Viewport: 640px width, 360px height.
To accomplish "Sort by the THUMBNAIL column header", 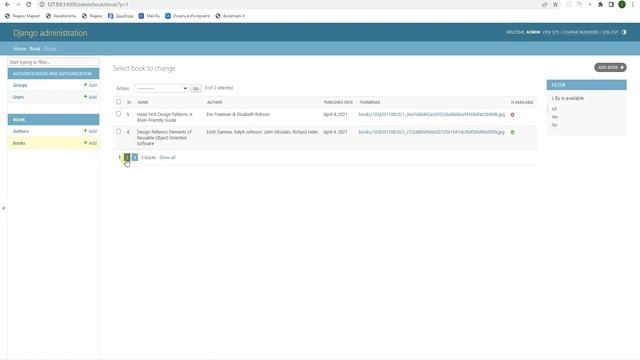I will [370, 102].
